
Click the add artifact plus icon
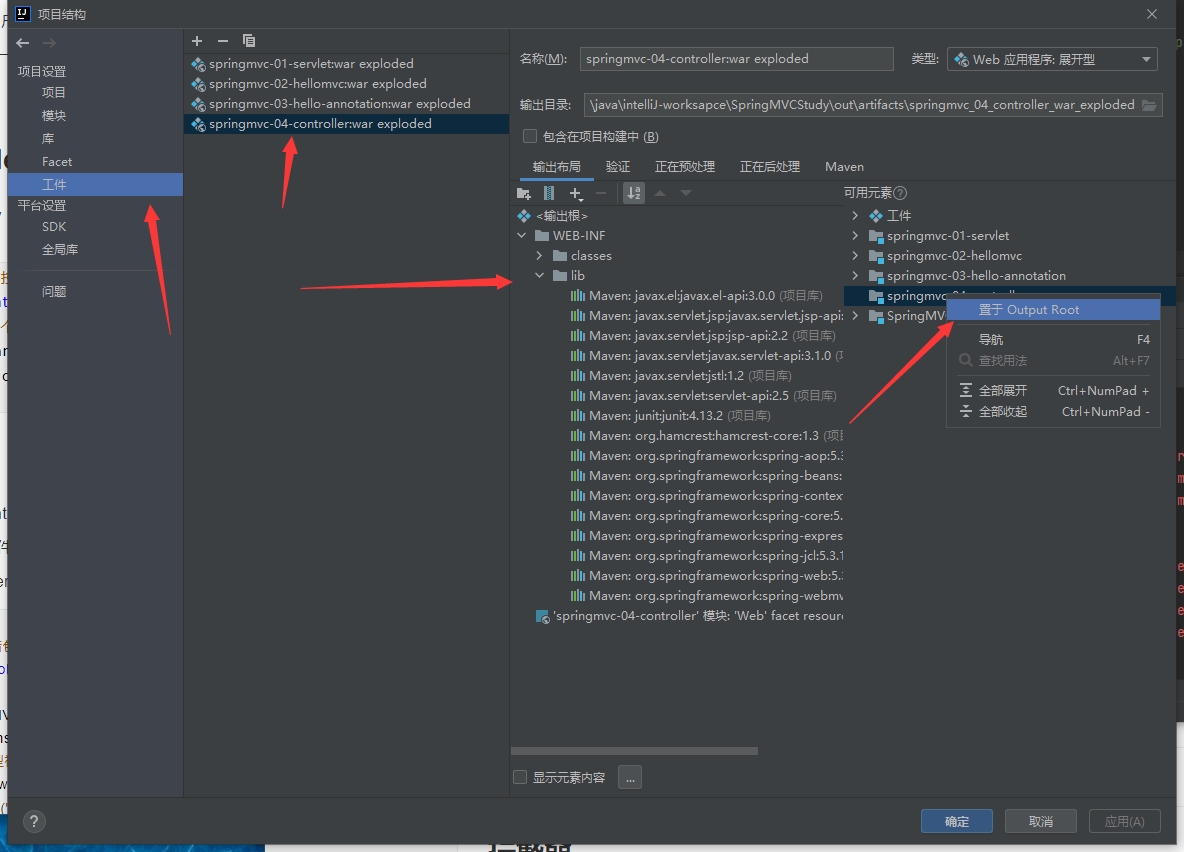click(197, 41)
